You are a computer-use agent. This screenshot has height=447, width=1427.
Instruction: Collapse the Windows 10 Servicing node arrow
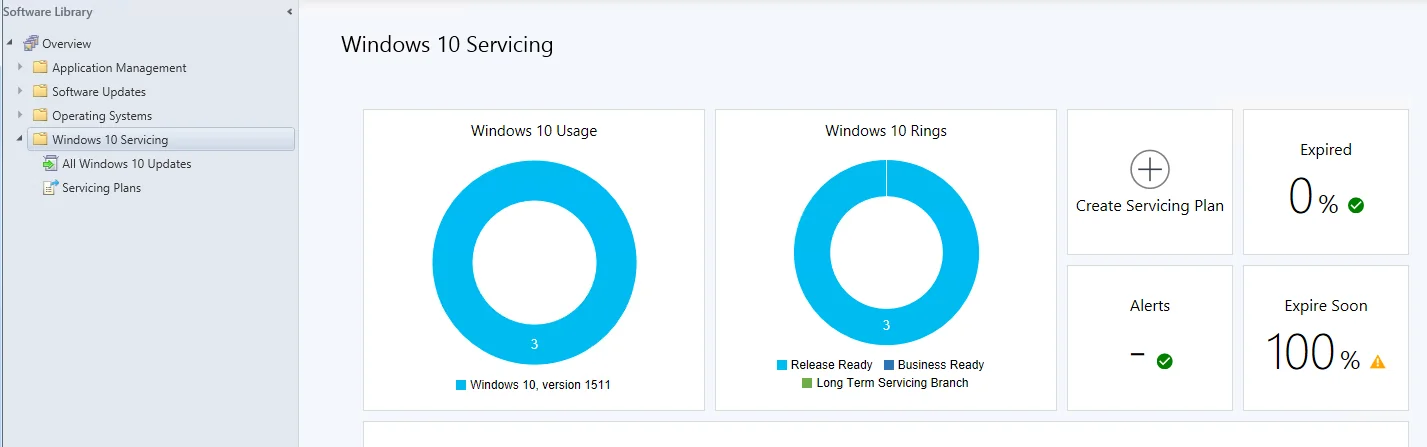[19, 139]
